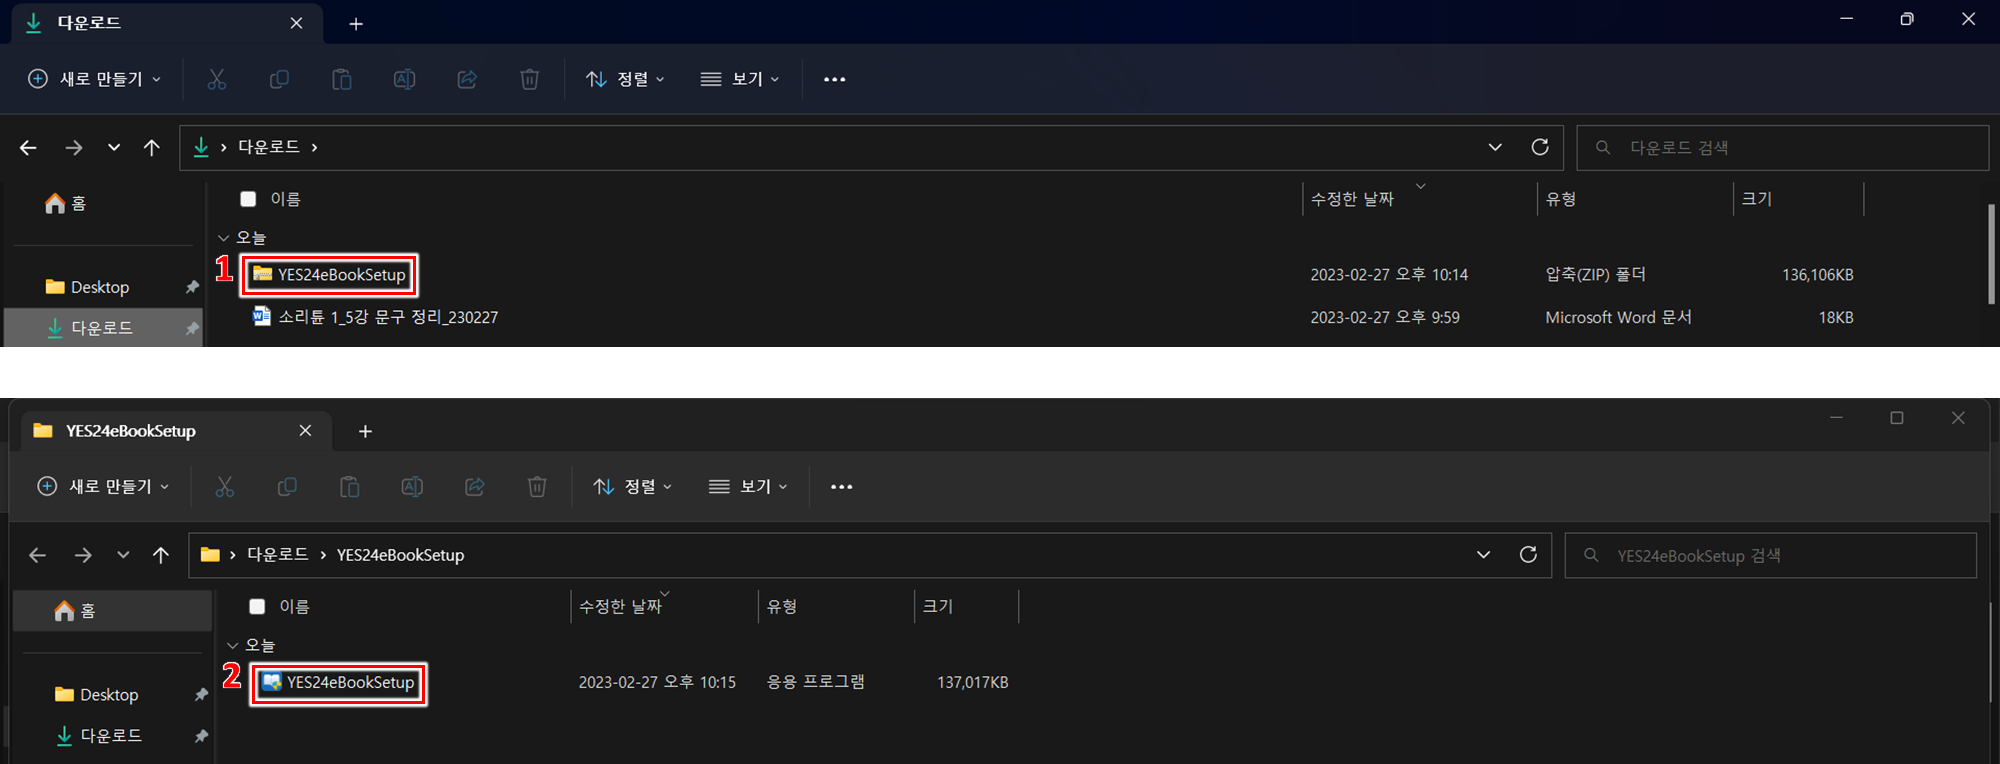Viewport: 2000px width, 764px height.
Task: Click Share icon in the YES24eBookSetup window toolbar
Action: [475, 487]
